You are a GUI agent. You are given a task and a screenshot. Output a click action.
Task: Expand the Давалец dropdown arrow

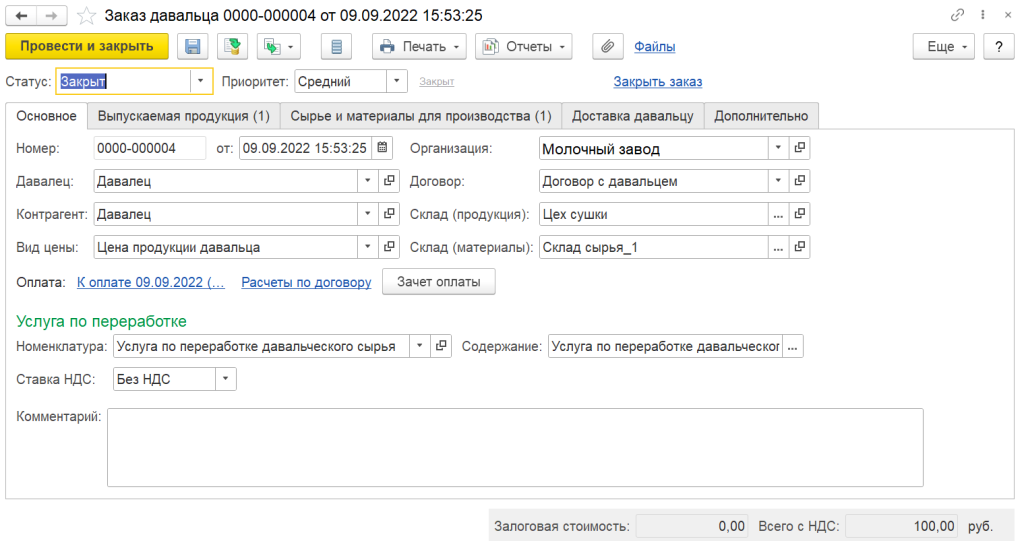pos(368,181)
